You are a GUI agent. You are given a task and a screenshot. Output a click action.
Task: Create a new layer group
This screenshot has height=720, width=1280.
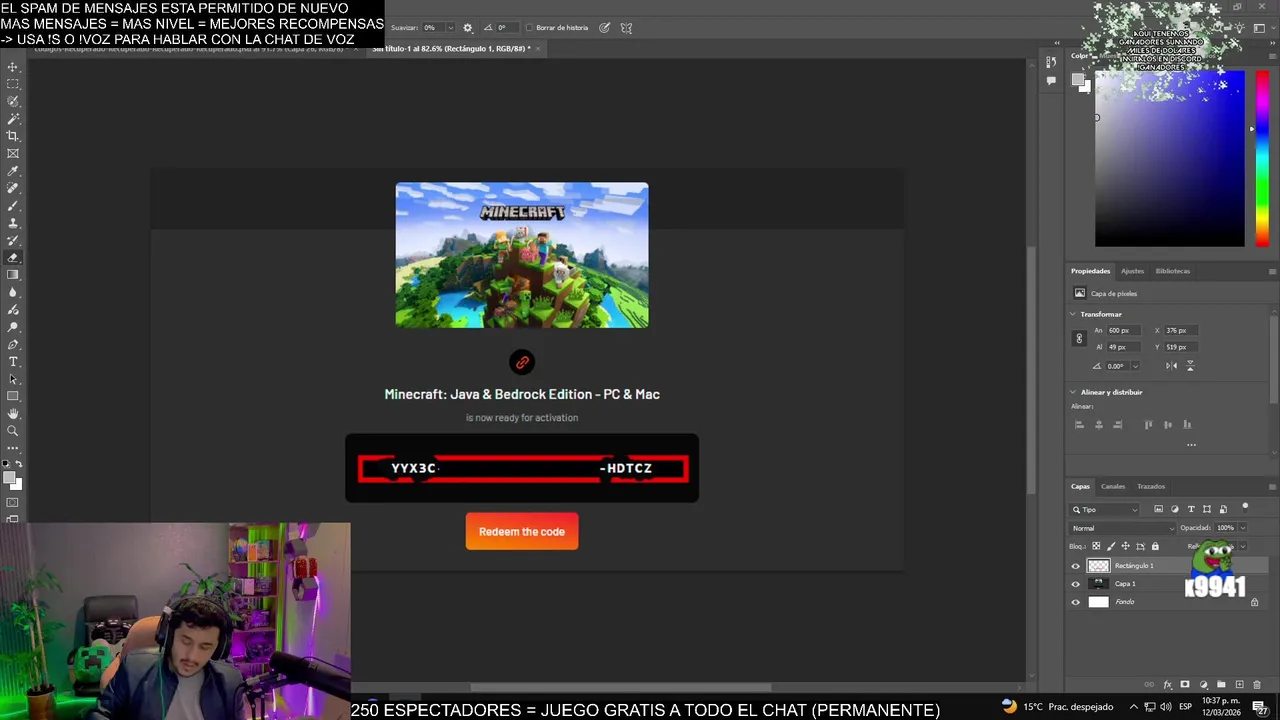[1221, 685]
